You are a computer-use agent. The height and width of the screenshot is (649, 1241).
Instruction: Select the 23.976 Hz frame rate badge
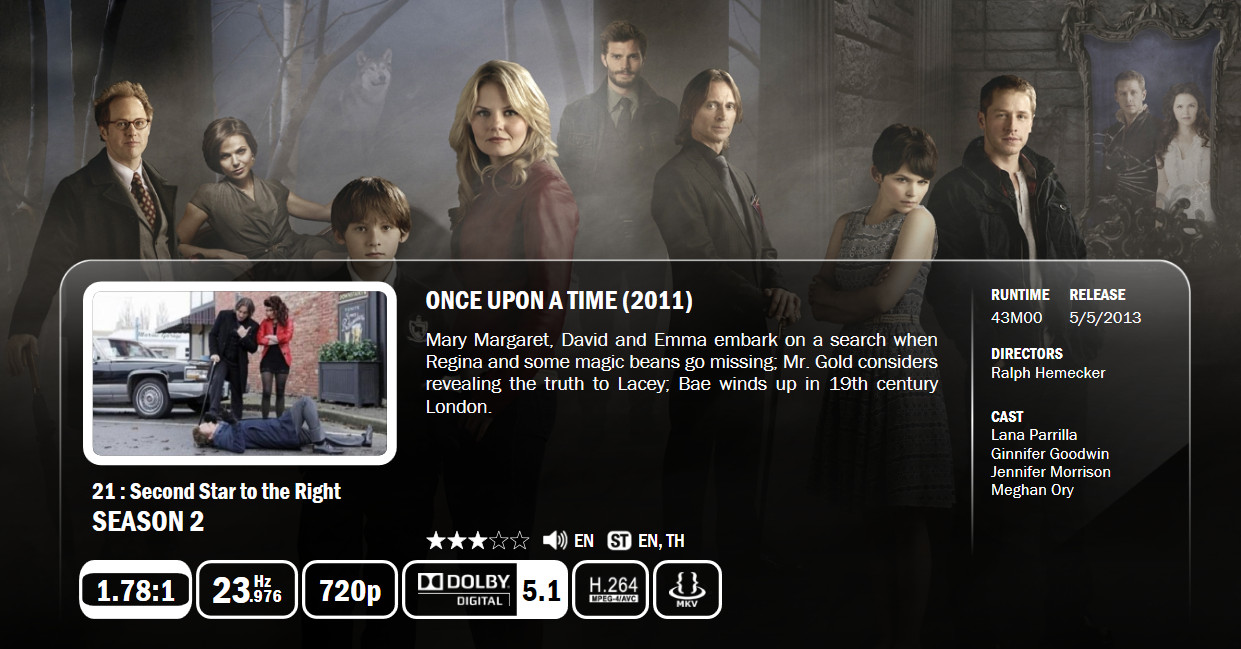coord(247,590)
